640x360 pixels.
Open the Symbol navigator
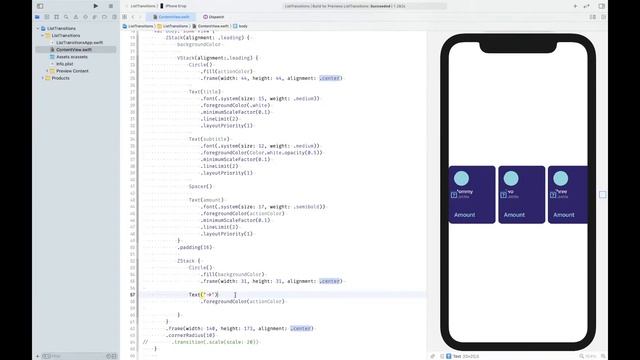click(x=56, y=17)
